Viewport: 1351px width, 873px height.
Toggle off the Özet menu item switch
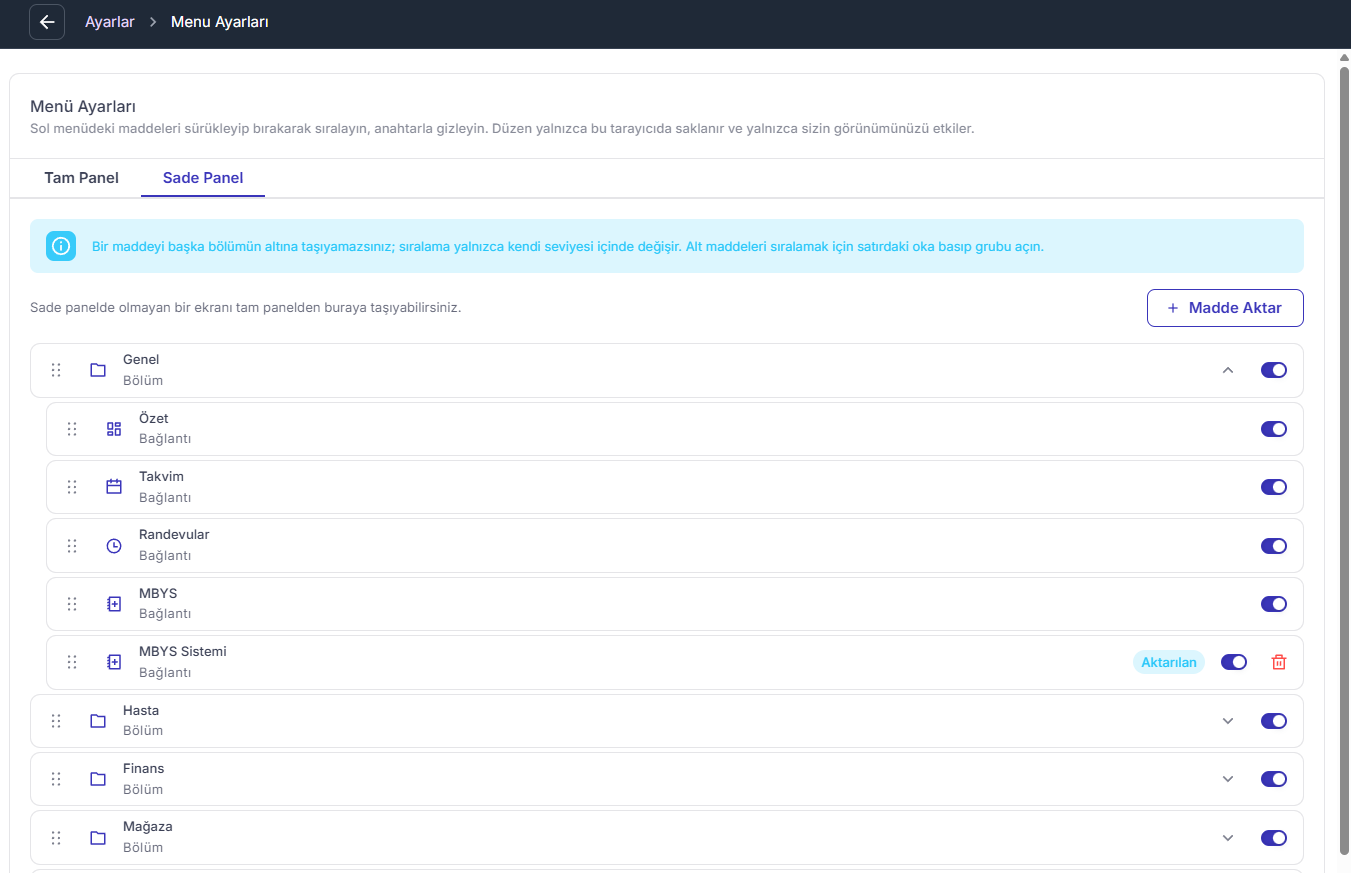coord(1274,429)
